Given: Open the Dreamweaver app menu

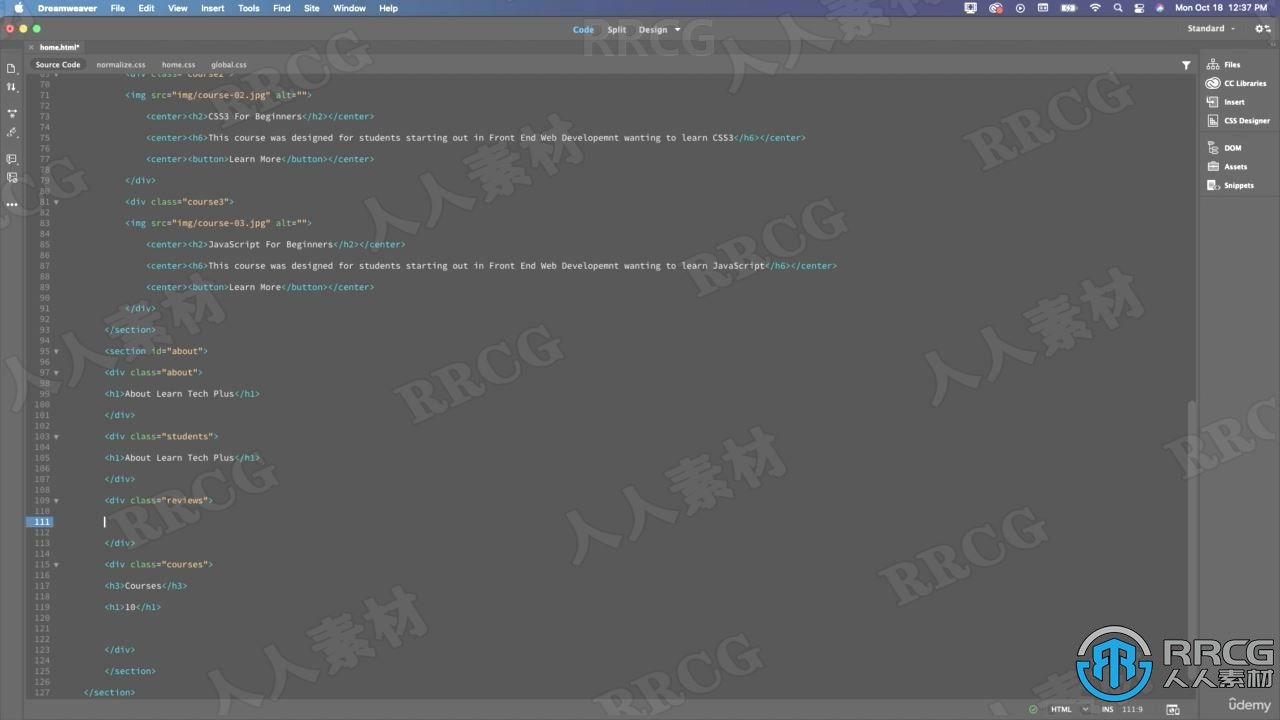Looking at the screenshot, I should (68, 8).
